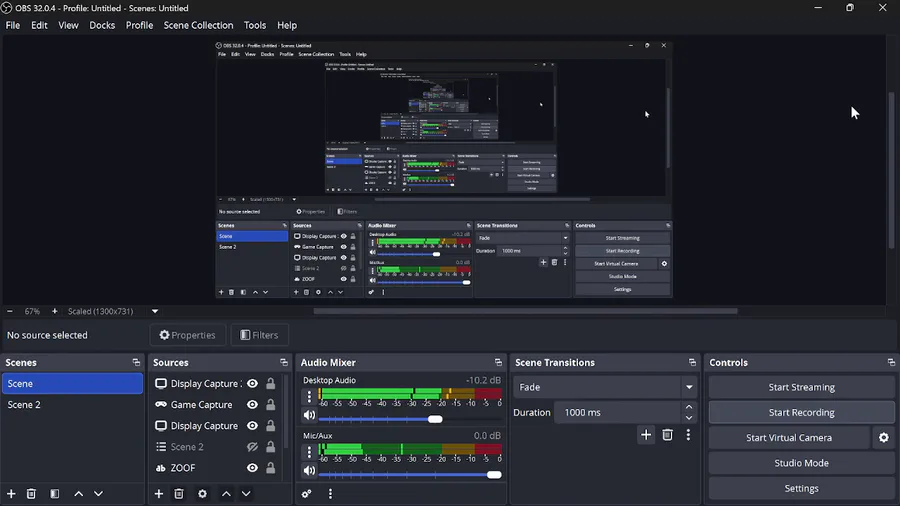The height and width of the screenshot is (506, 900).
Task: Open the Help menu
Action: tap(287, 25)
